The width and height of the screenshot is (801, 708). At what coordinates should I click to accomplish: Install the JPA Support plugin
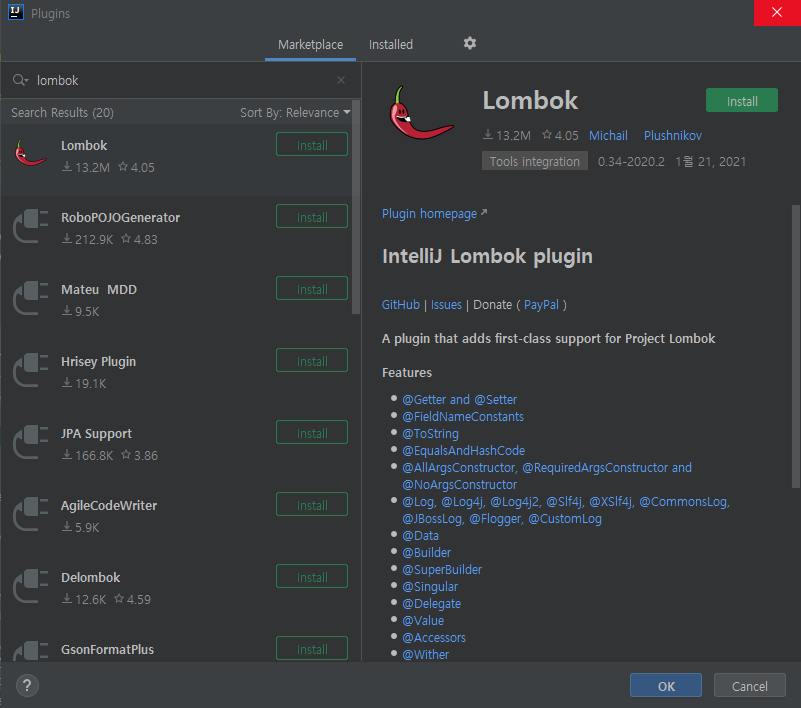(312, 433)
